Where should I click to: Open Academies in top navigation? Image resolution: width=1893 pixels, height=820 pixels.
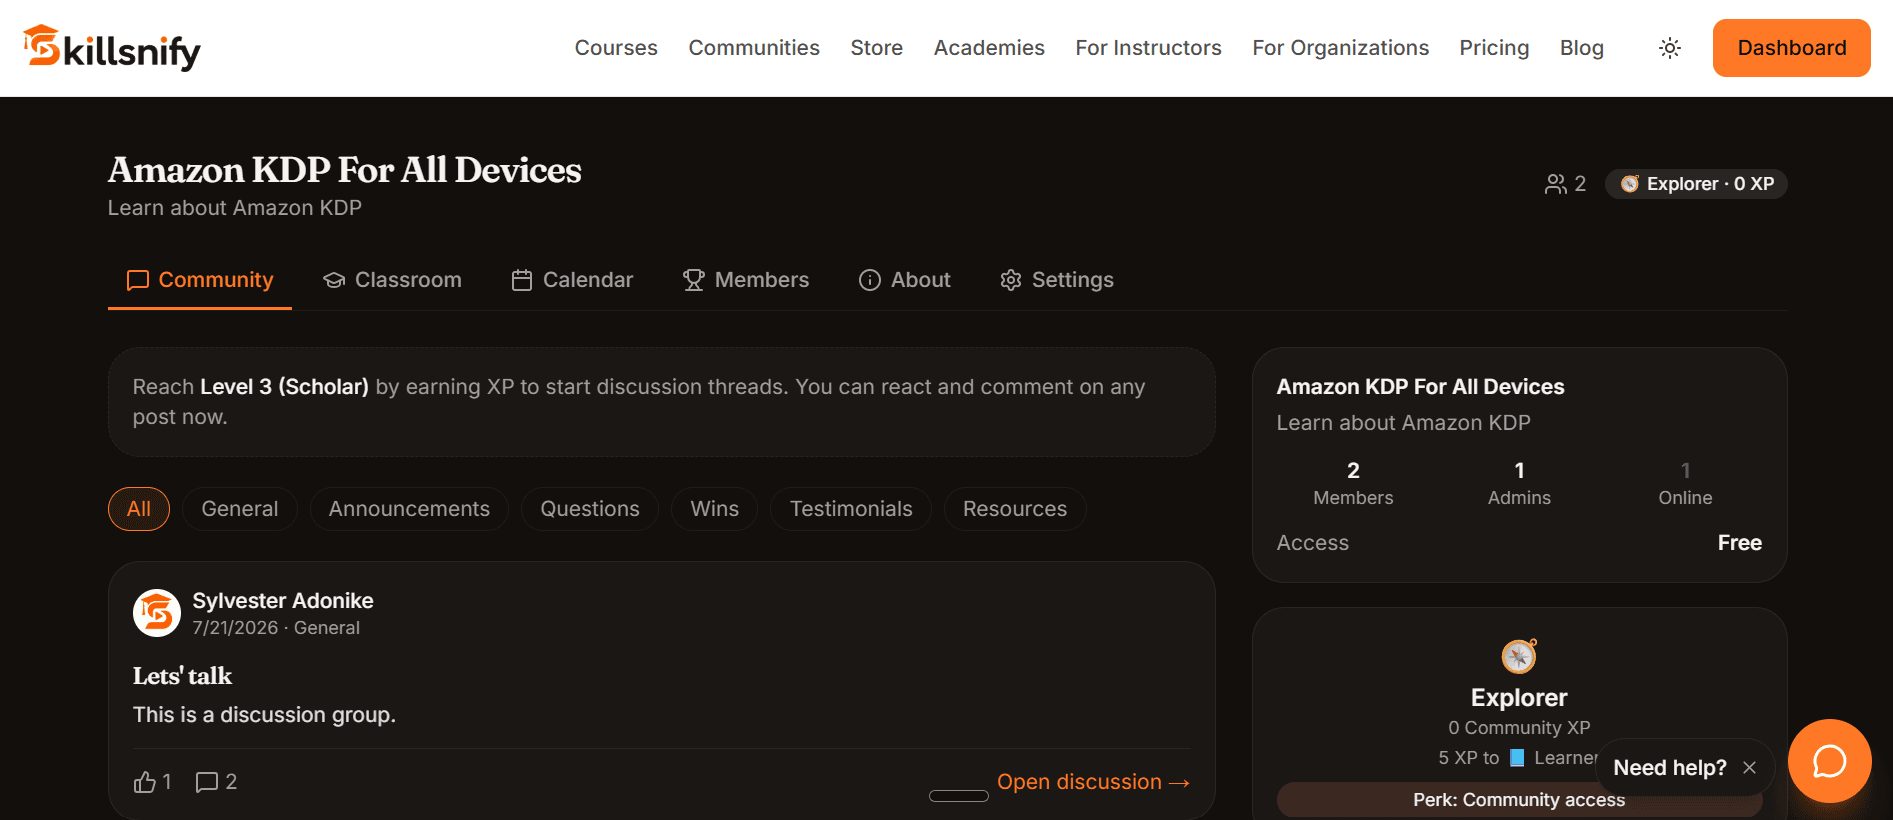[x=989, y=48]
